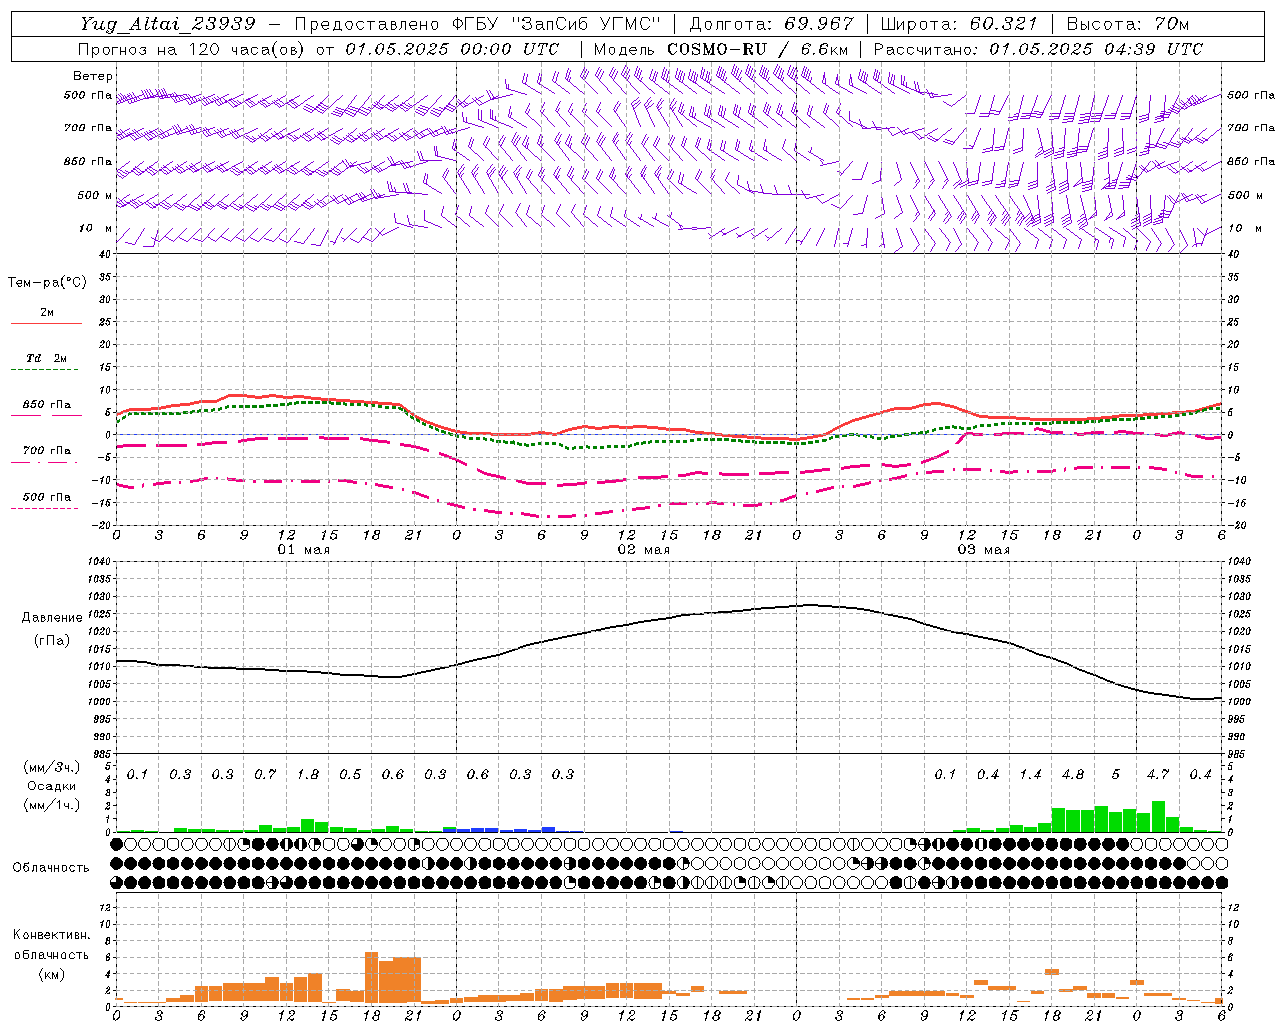
Task: Click the Тем-ра(°C) axis label
Action: pos(47,283)
